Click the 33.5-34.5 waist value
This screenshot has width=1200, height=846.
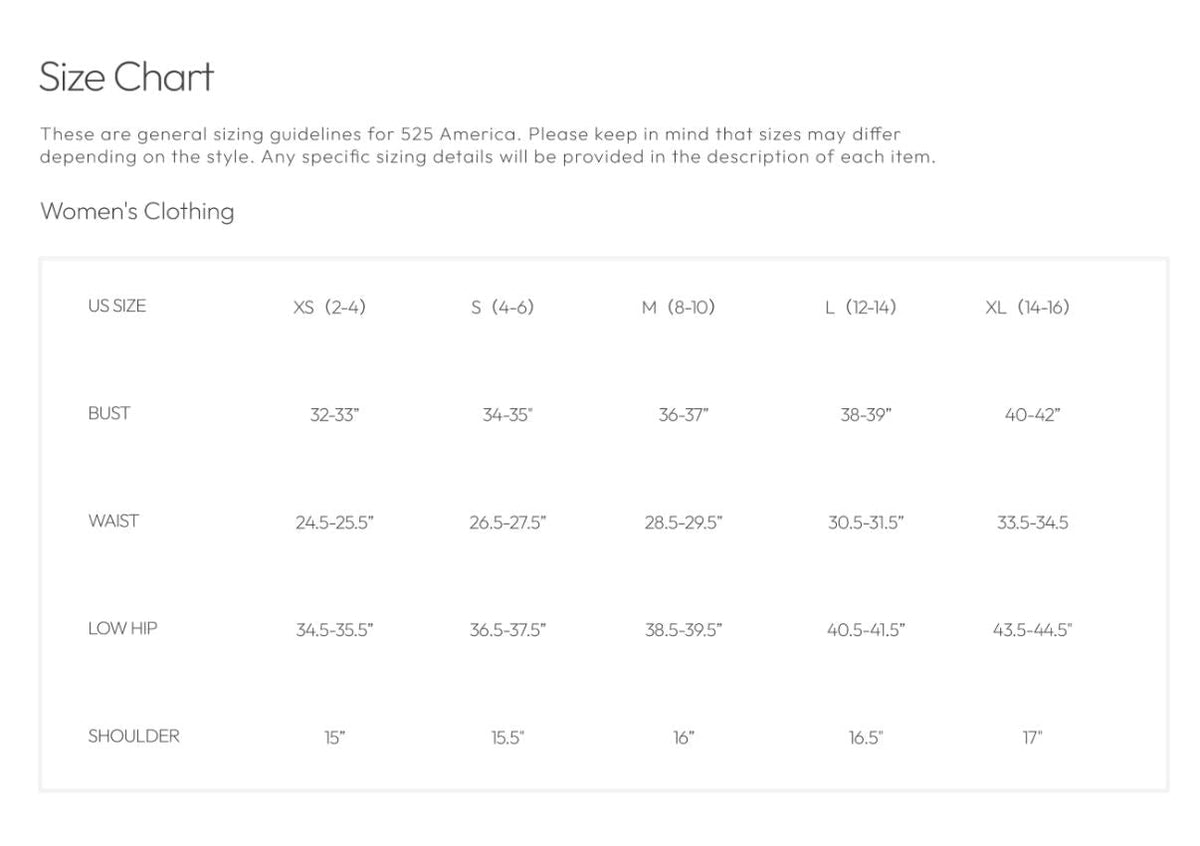pyautogui.click(x=1033, y=523)
